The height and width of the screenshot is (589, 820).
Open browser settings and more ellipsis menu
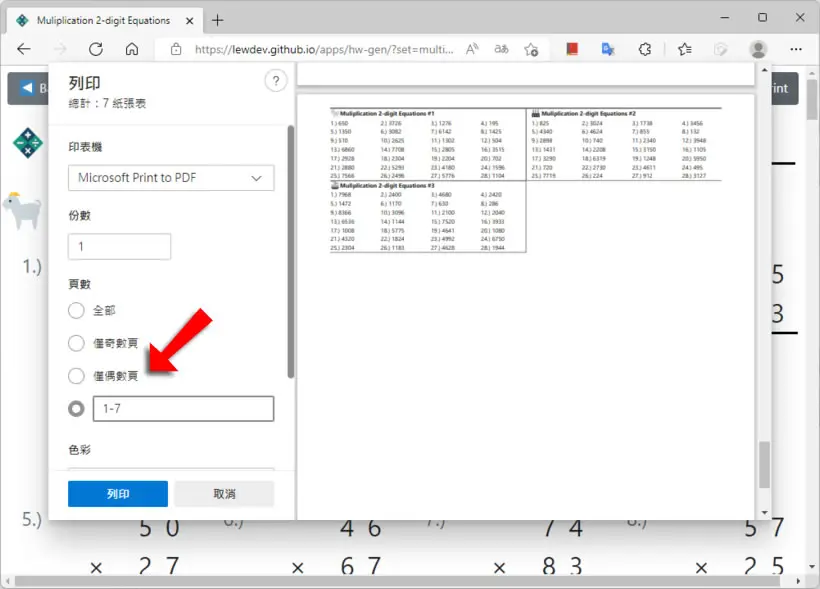(x=796, y=49)
